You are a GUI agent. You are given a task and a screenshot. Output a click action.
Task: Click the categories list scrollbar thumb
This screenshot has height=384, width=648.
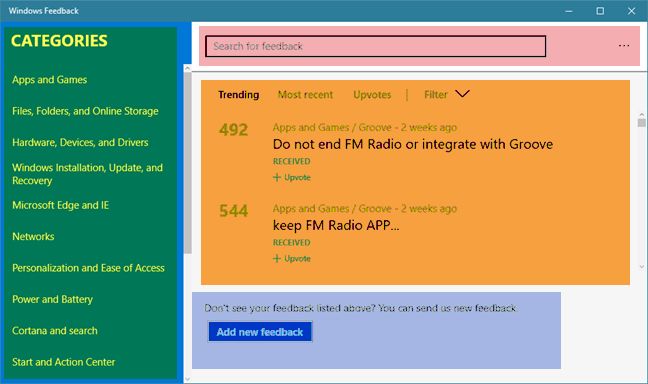(188, 163)
